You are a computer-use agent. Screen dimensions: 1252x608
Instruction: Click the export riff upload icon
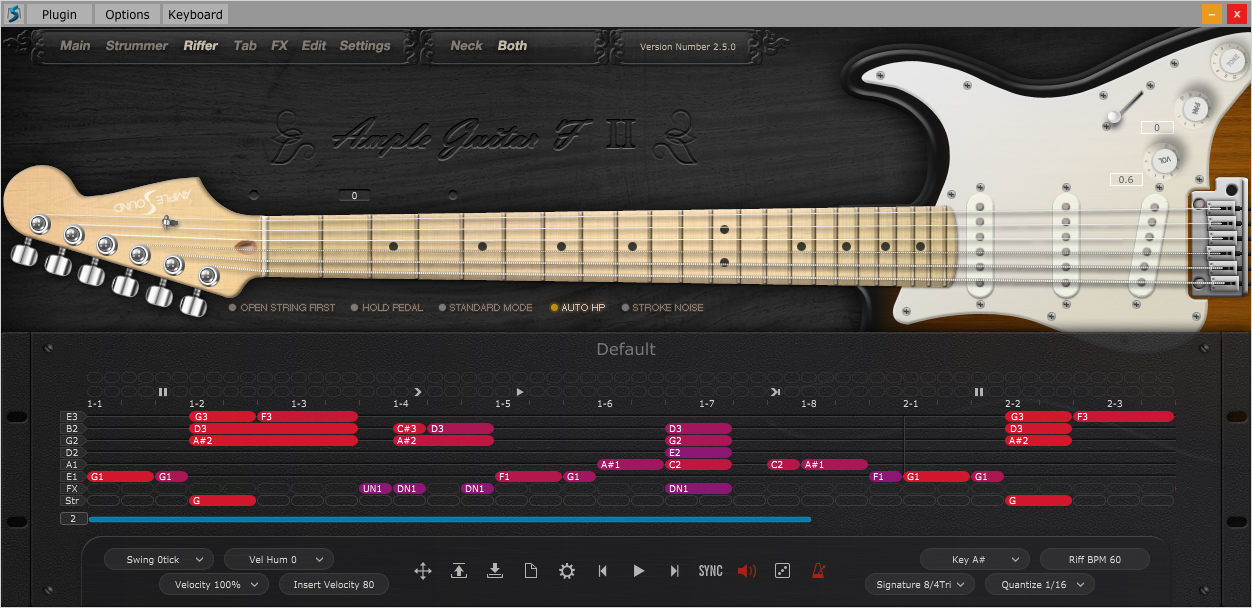pyautogui.click(x=459, y=571)
